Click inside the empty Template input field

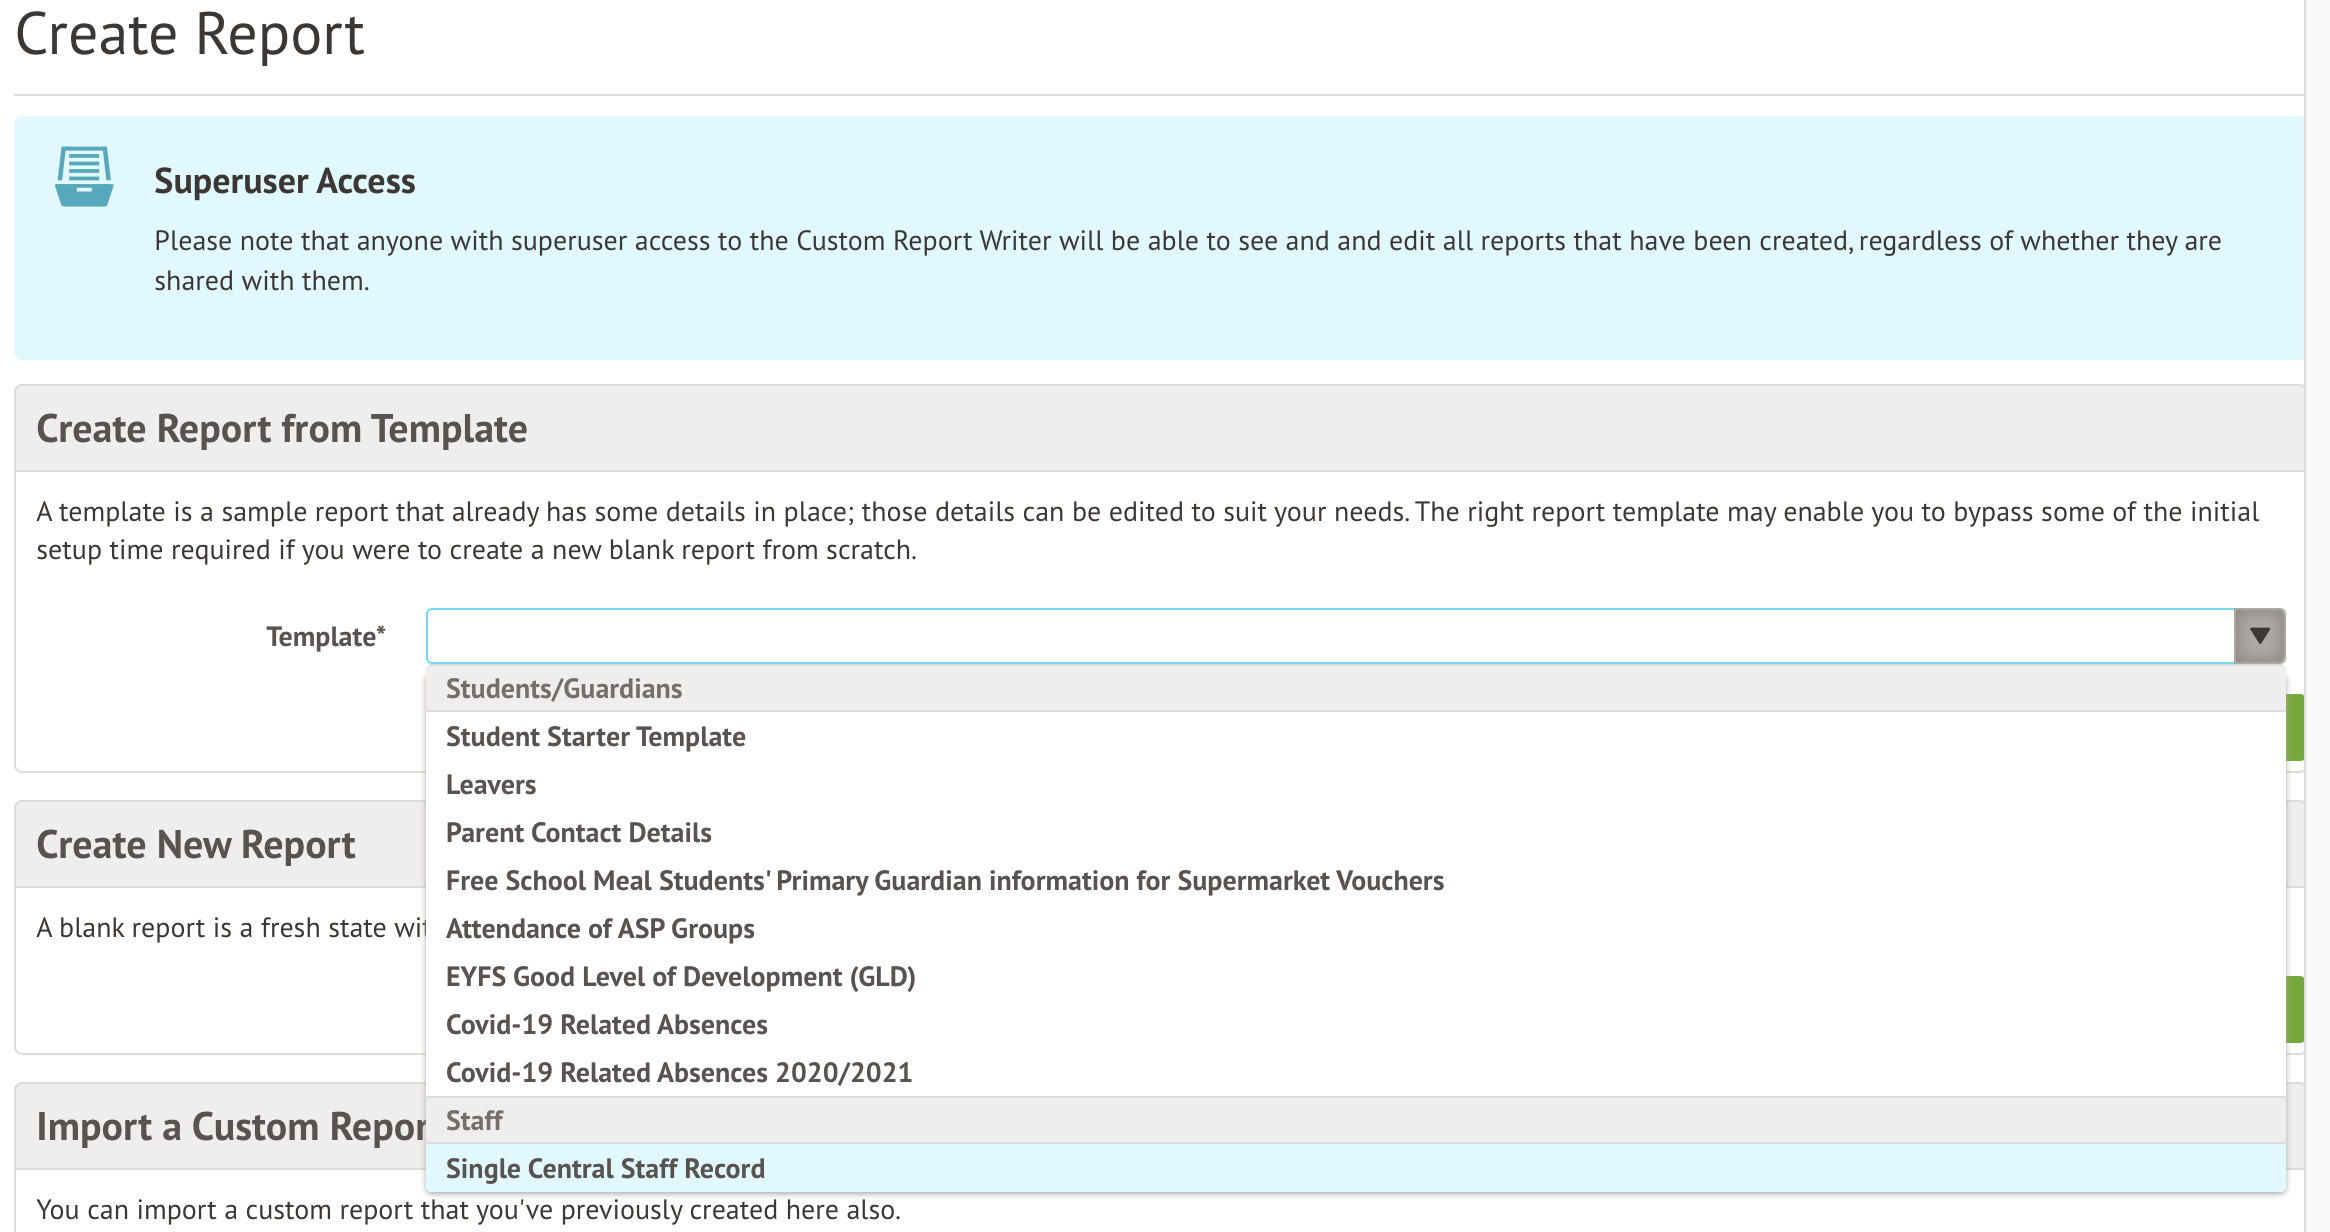tap(1300, 633)
